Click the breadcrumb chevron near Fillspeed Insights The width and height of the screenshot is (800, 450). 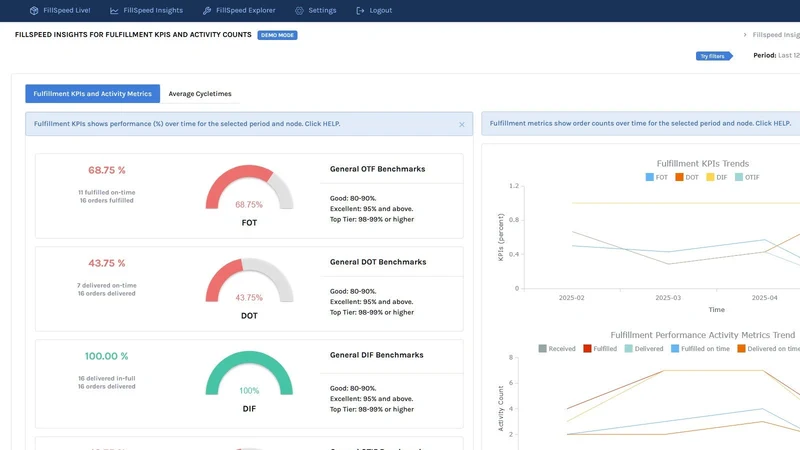click(745, 35)
